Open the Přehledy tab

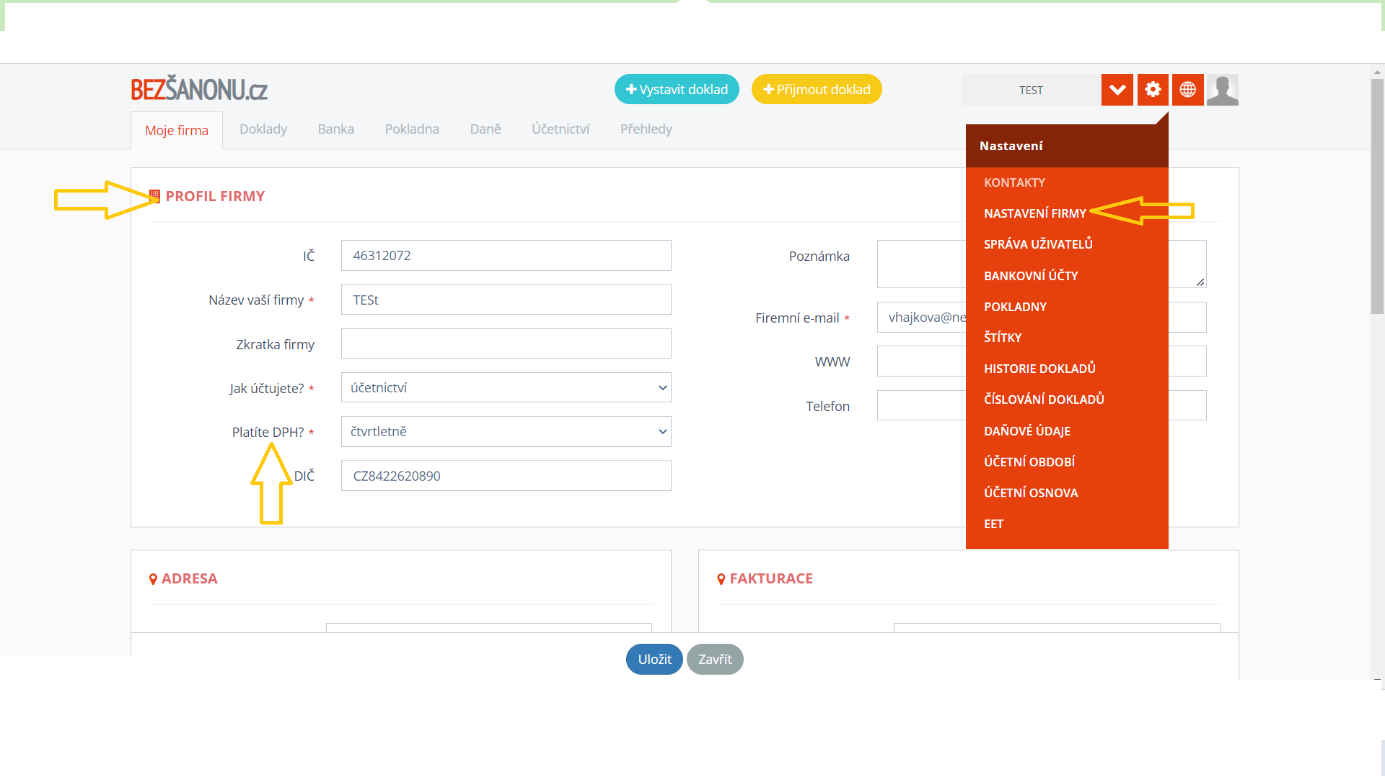coord(646,129)
